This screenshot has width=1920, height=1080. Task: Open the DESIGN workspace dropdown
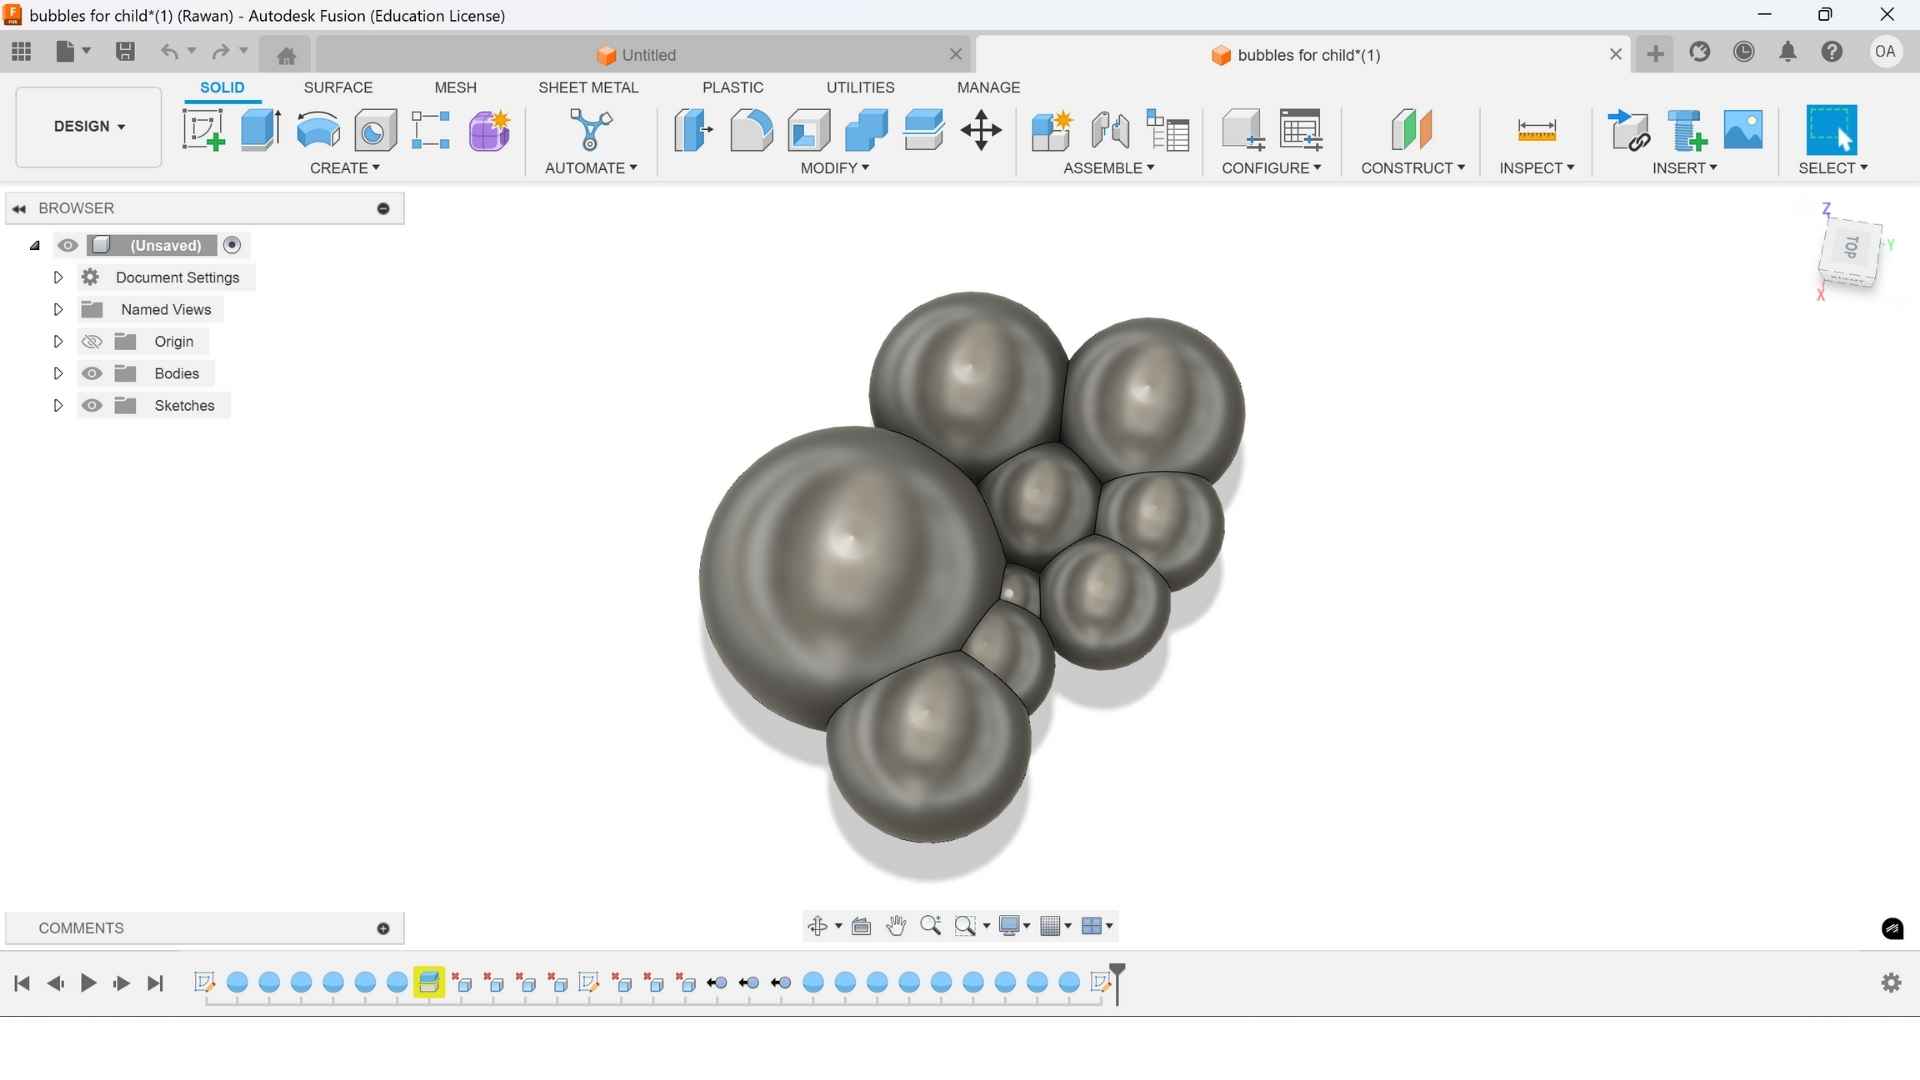(89, 127)
